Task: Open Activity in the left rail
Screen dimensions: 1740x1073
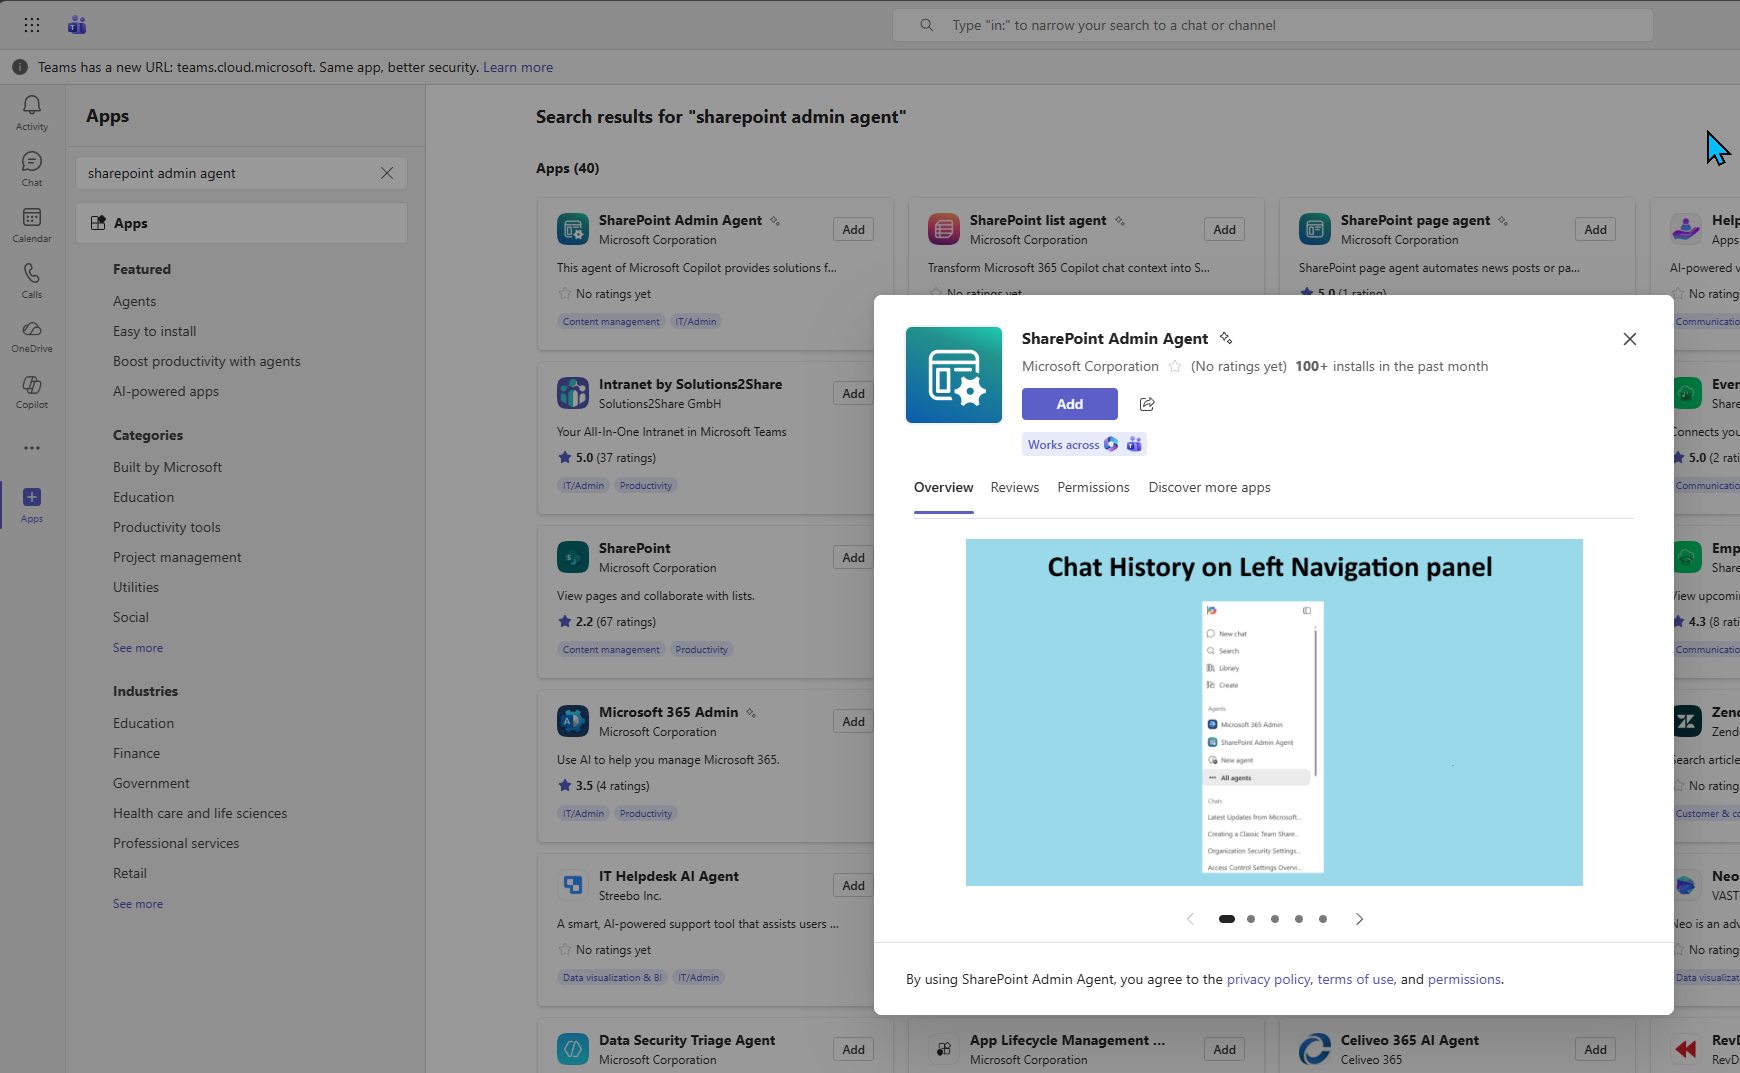Action: tap(32, 113)
